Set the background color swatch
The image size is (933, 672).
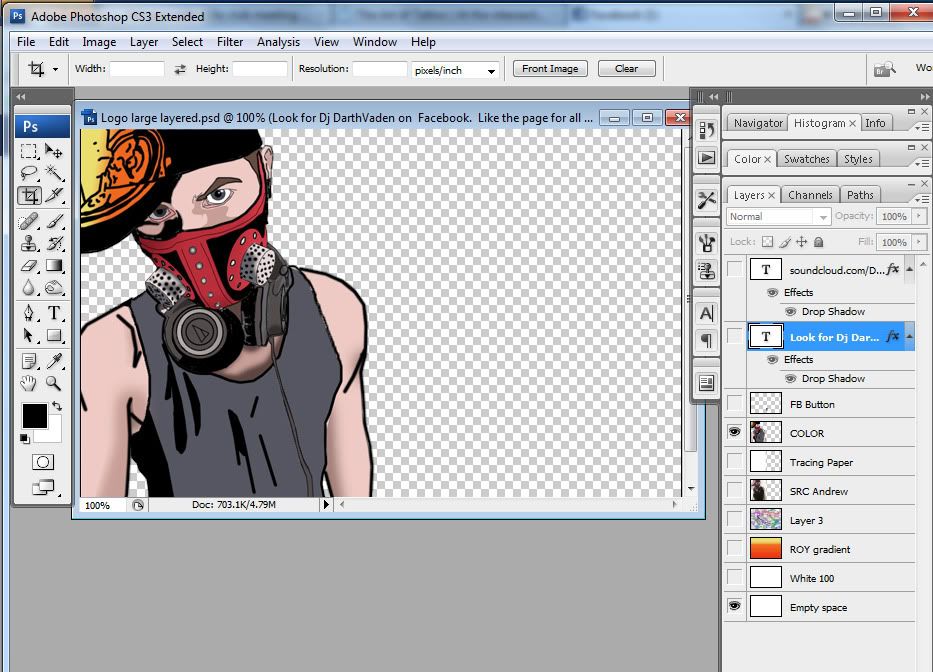(53, 435)
